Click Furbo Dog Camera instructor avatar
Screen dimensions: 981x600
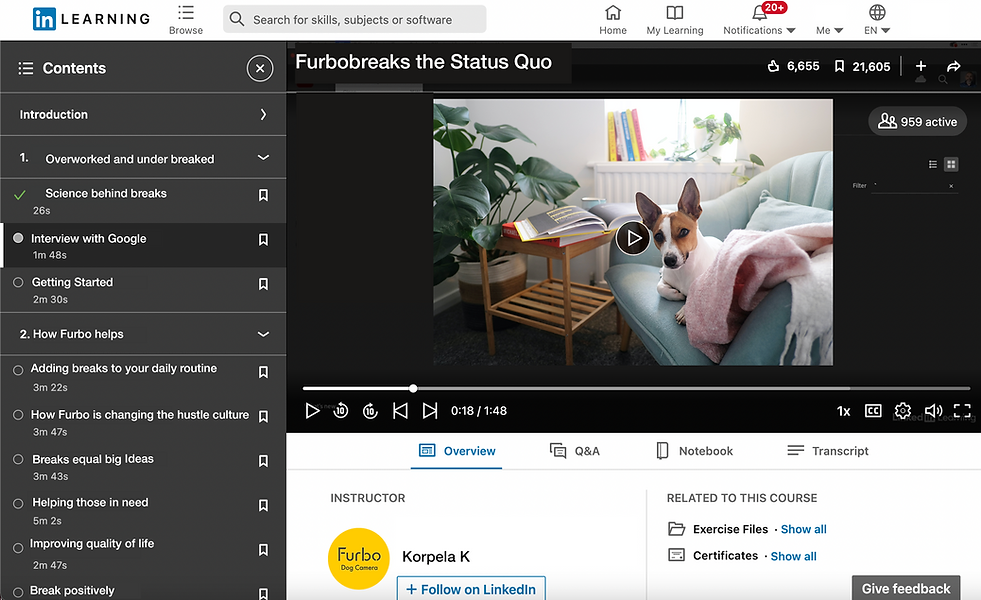pyautogui.click(x=359, y=559)
